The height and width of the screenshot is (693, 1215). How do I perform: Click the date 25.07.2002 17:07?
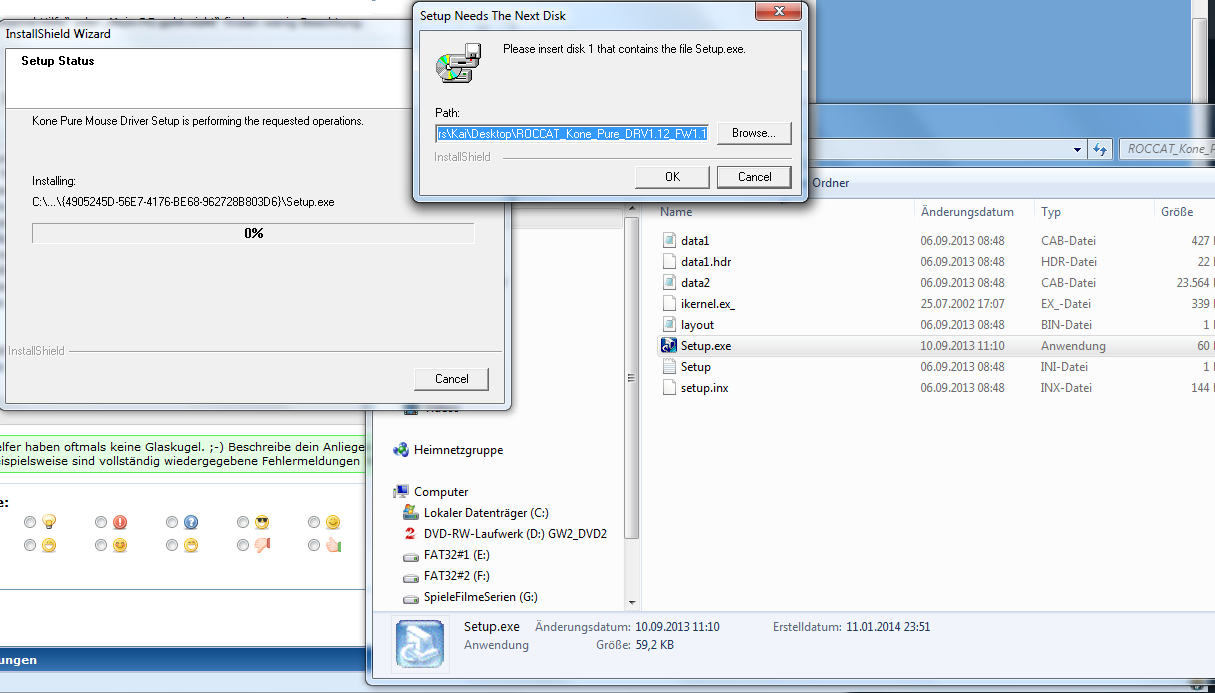pyautogui.click(x=962, y=303)
